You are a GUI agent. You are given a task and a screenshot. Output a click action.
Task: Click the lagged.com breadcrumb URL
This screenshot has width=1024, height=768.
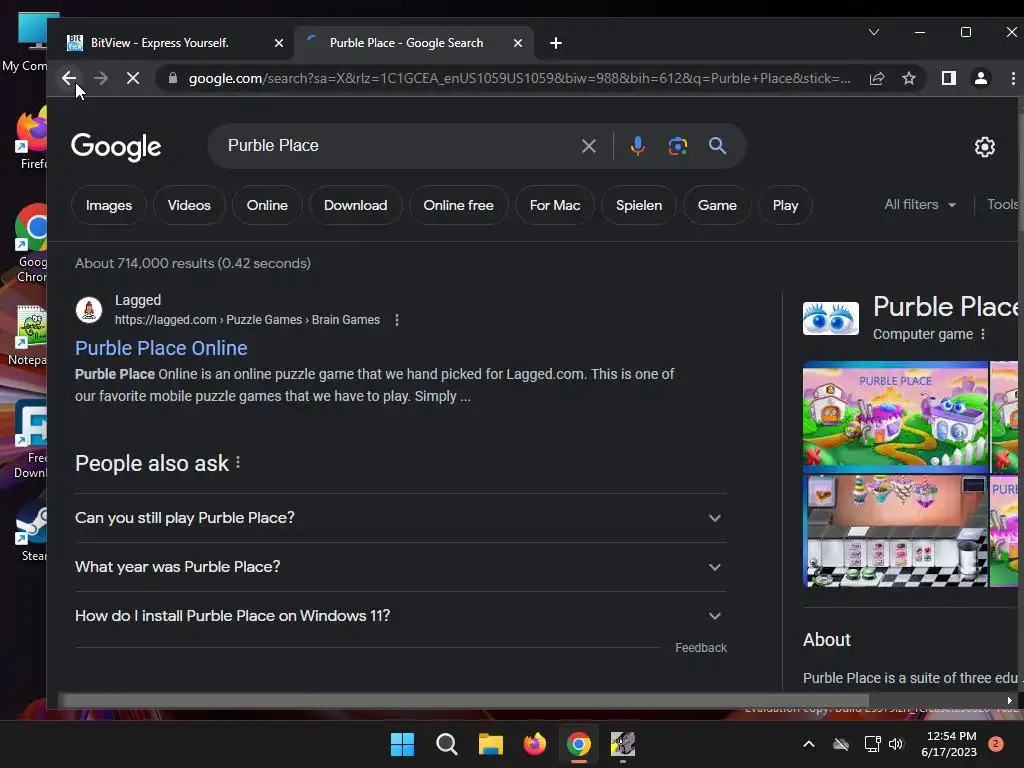click(247, 320)
